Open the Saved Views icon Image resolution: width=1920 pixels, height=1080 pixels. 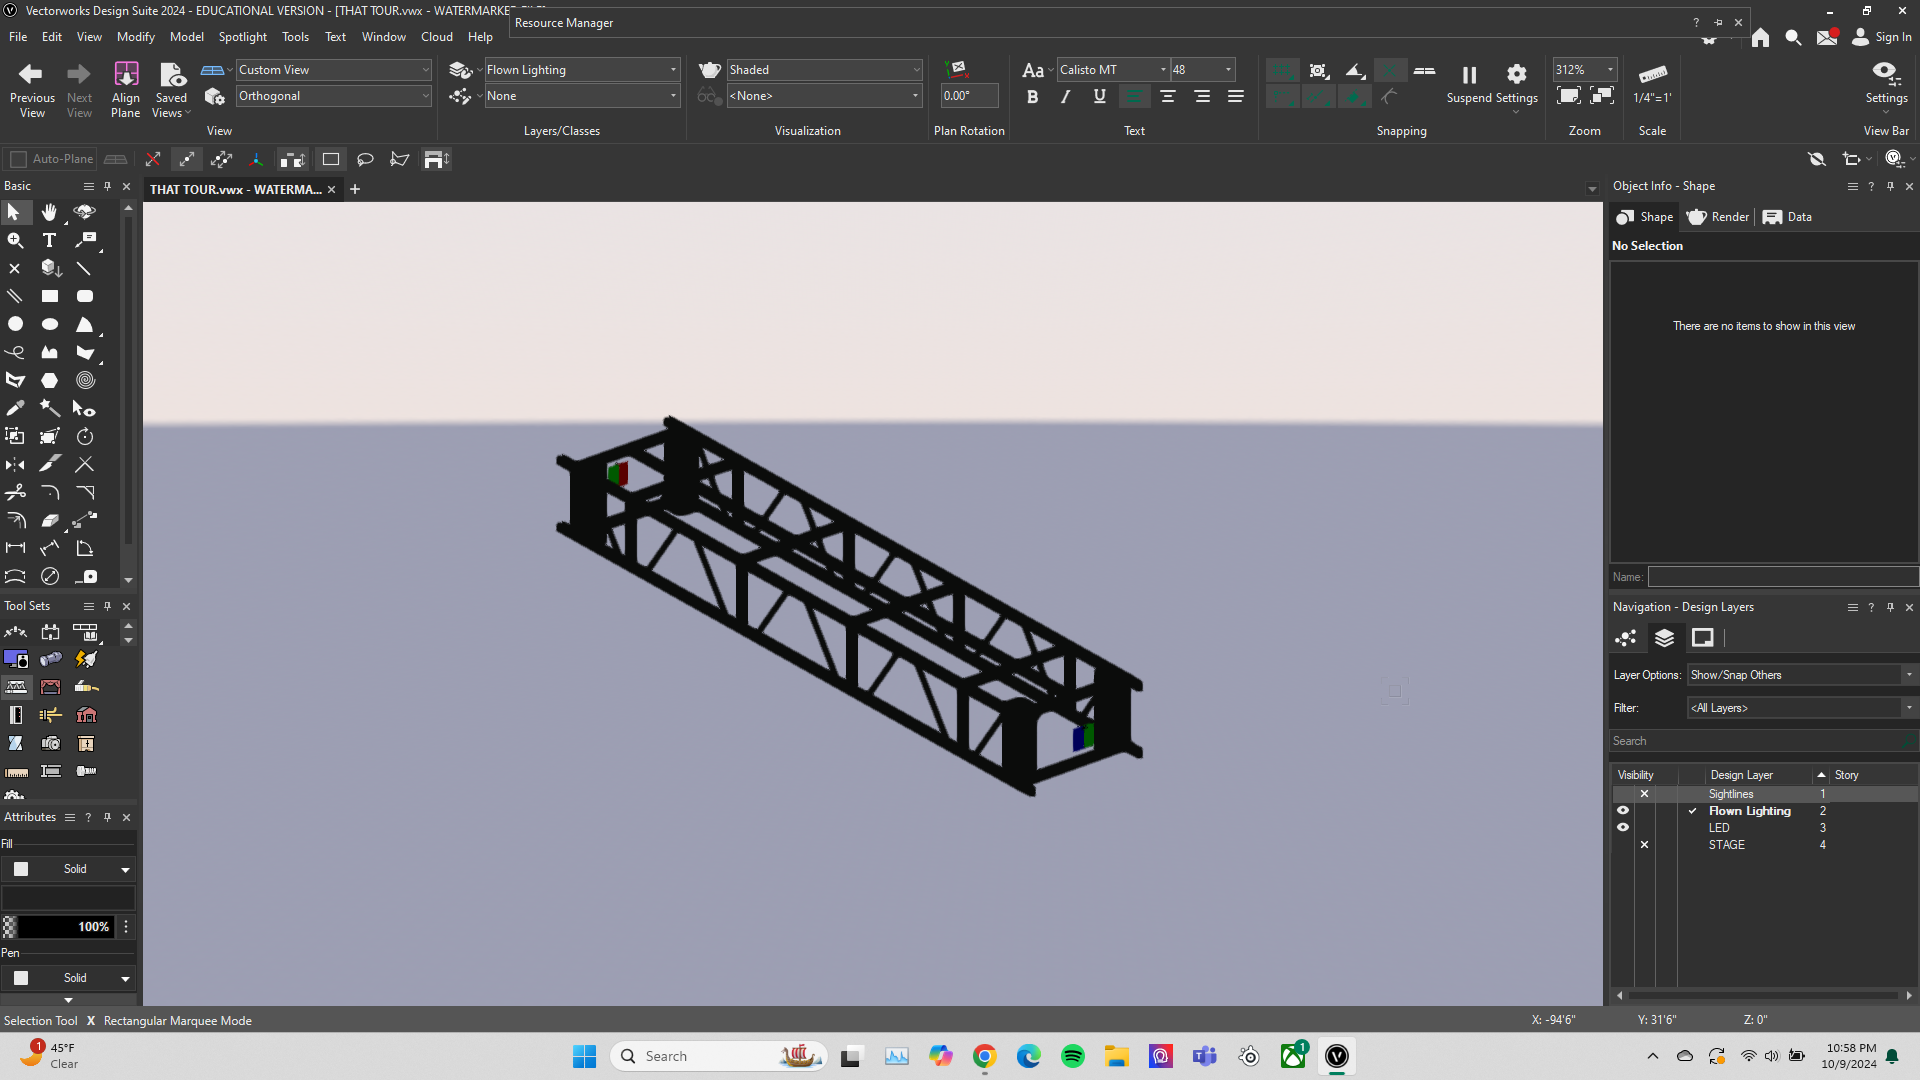[172, 75]
